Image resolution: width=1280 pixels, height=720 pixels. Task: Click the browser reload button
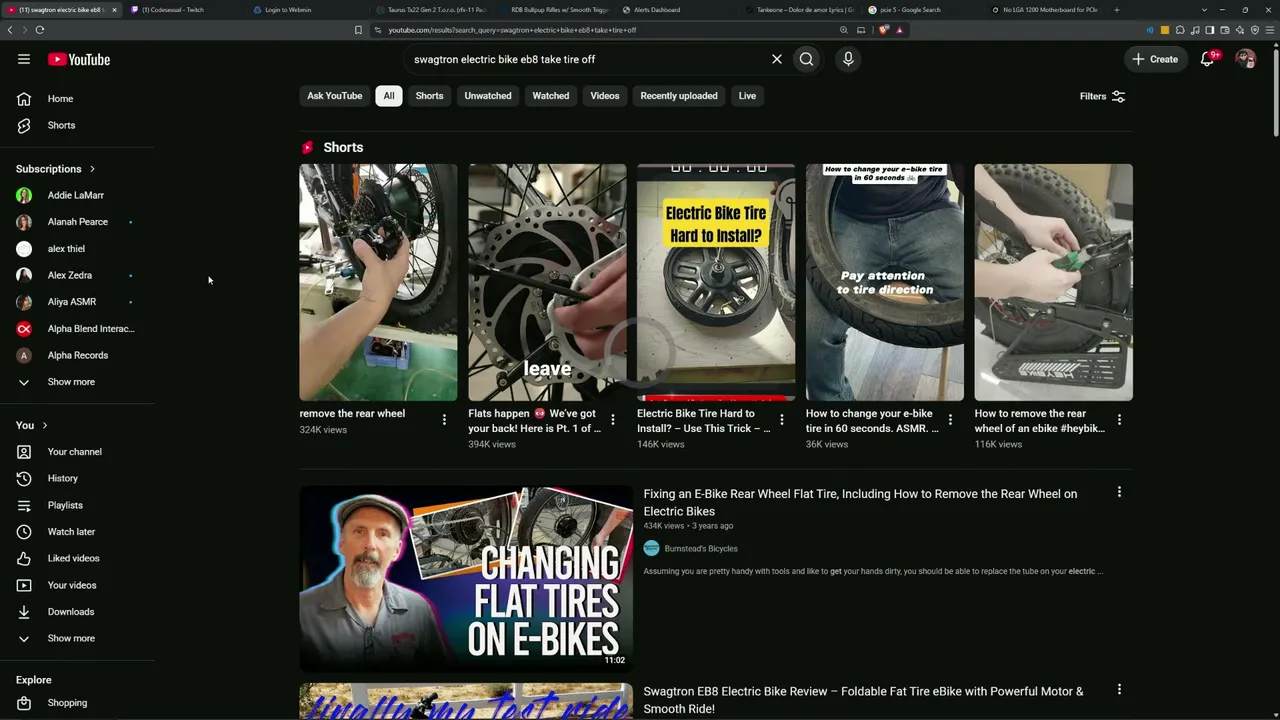39,30
